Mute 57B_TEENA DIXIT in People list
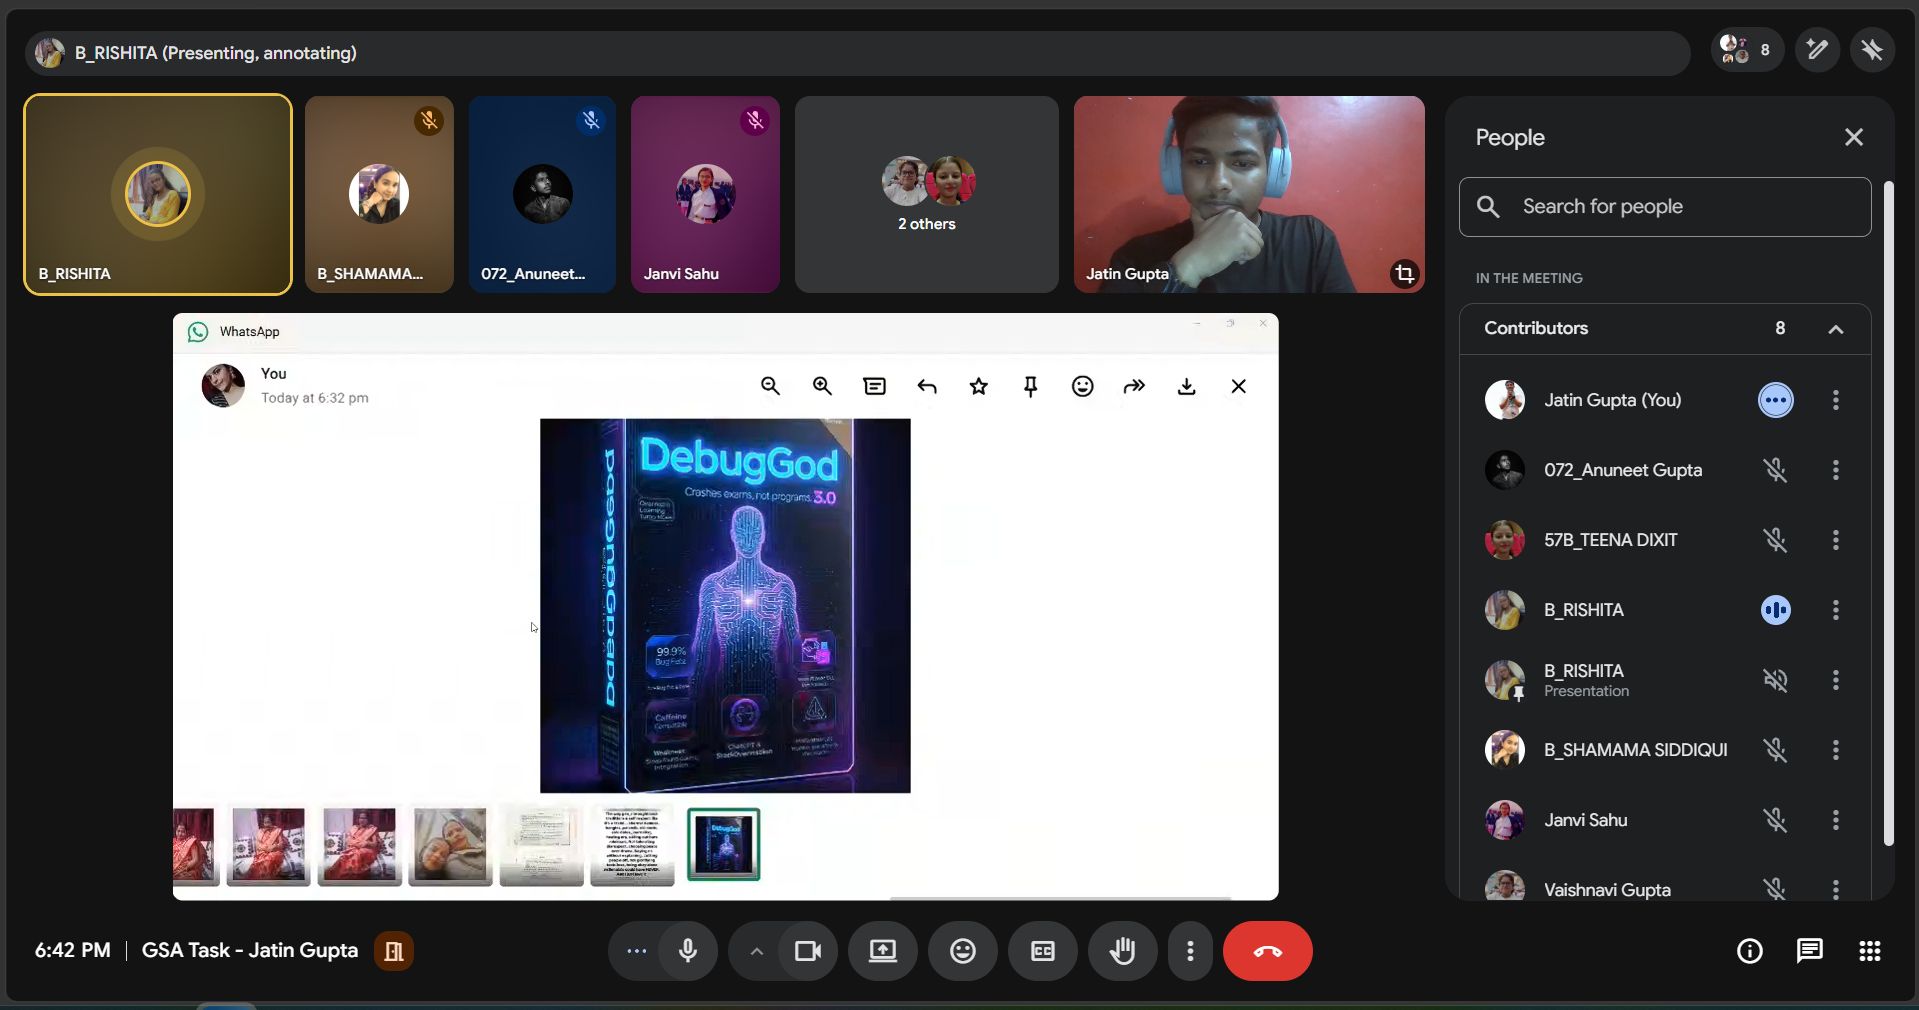Viewport: 1919px width, 1010px height. tap(1776, 540)
